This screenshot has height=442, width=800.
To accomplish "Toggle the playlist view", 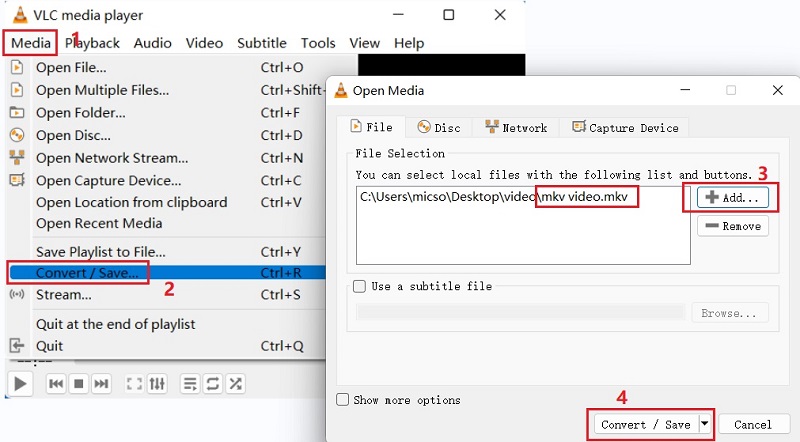I will pos(190,383).
